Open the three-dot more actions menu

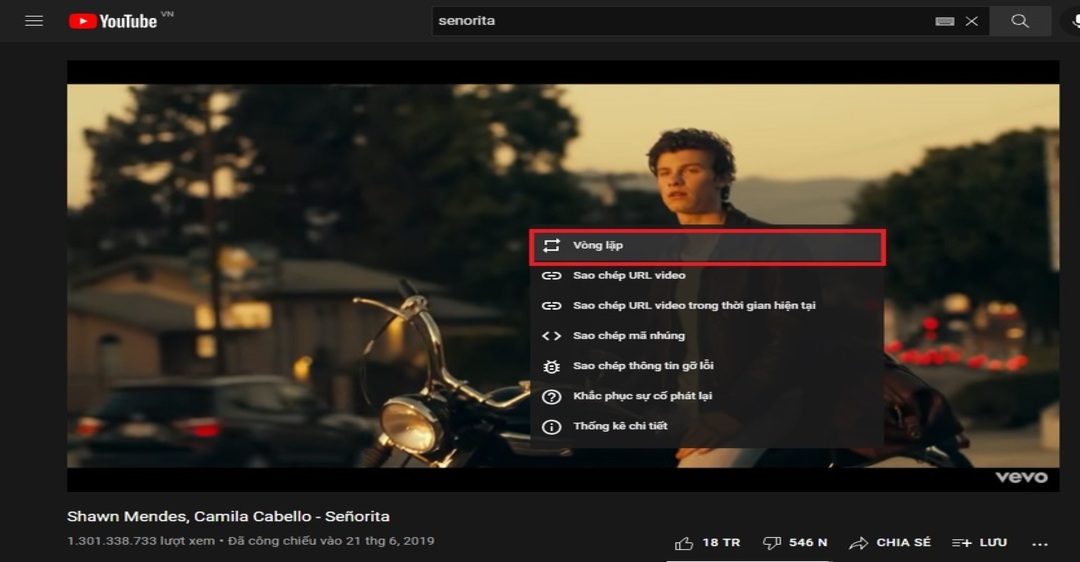1040,544
